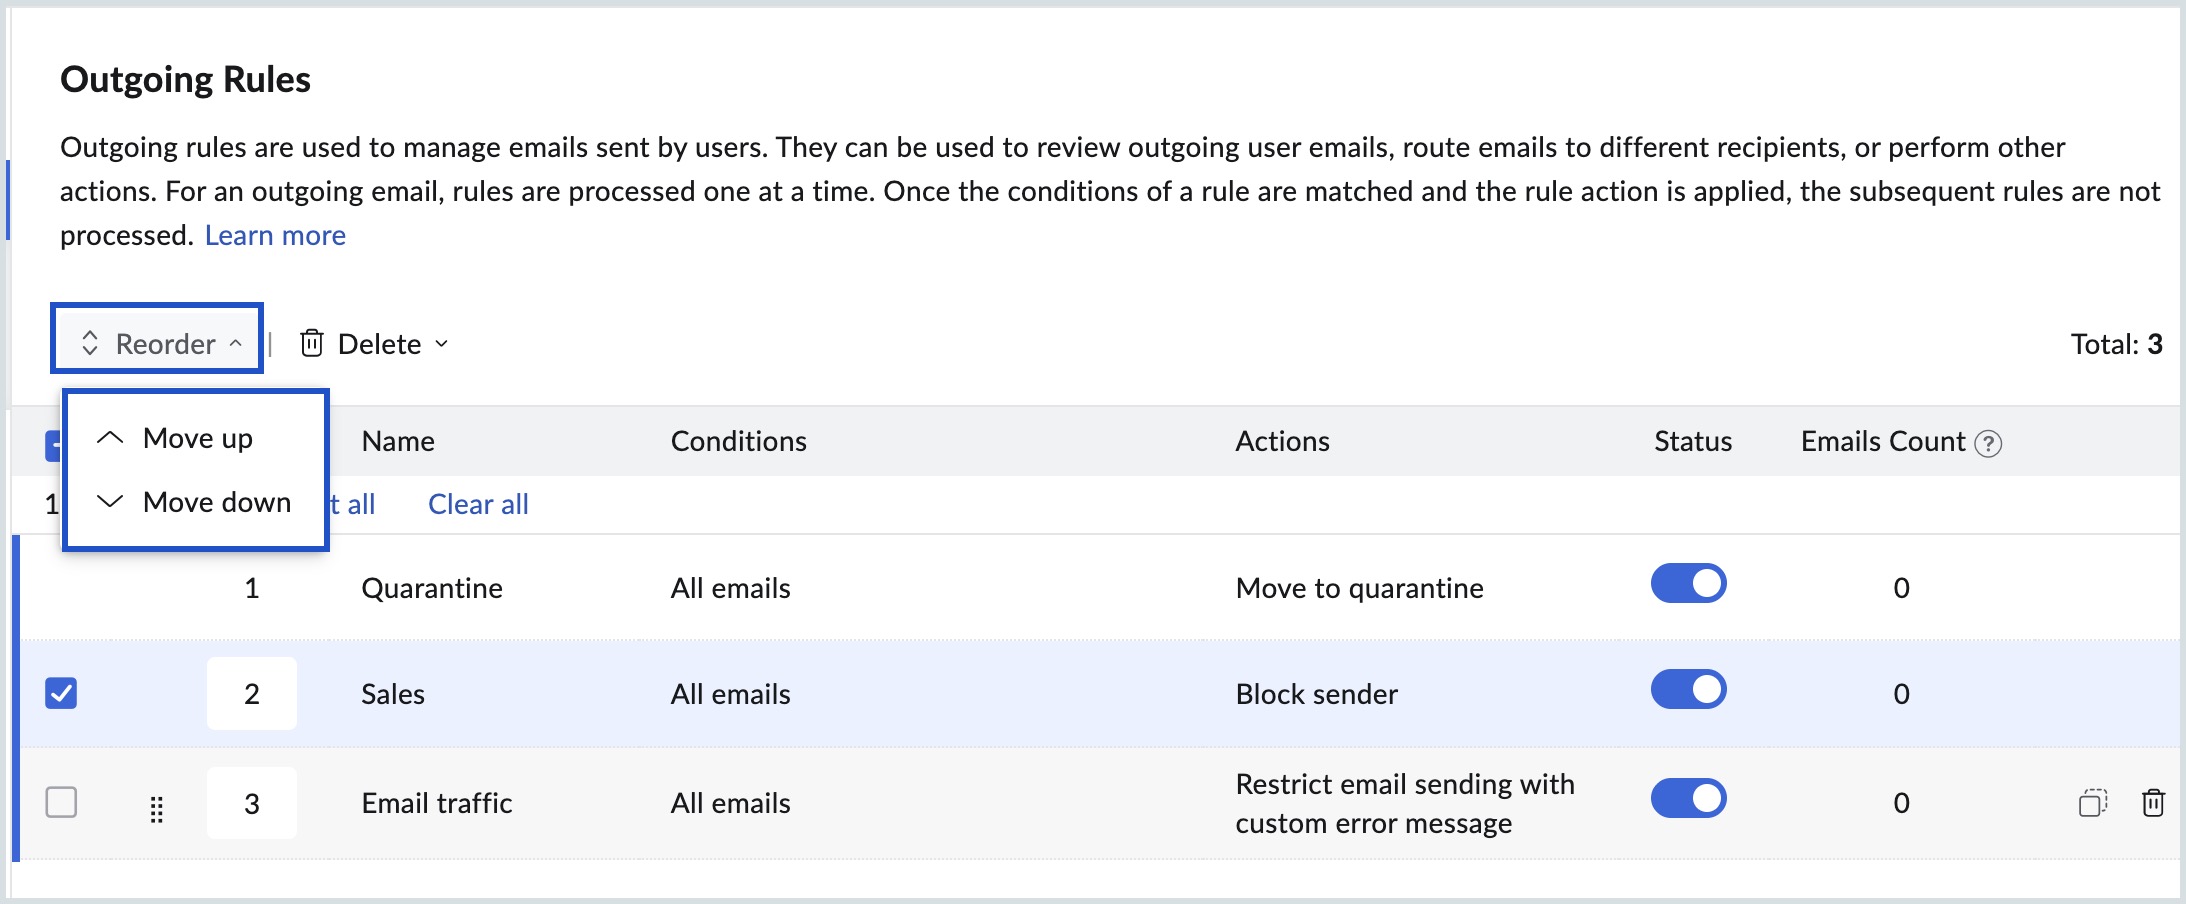This screenshot has width=2186, height=904.
Task: Click the Clear all link
Action: (x=478, y=504)
